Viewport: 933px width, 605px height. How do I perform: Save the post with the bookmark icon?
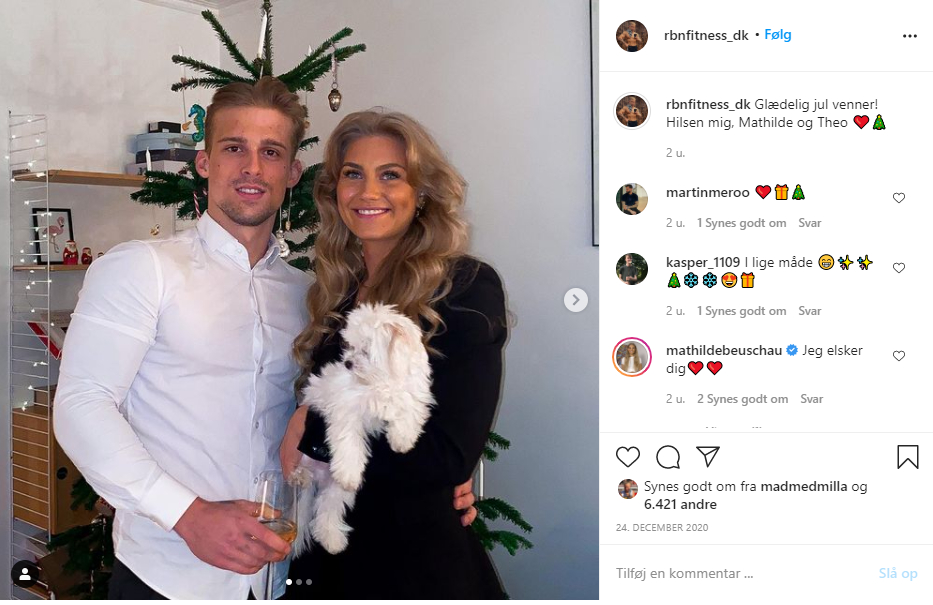[x=907, y=457]
